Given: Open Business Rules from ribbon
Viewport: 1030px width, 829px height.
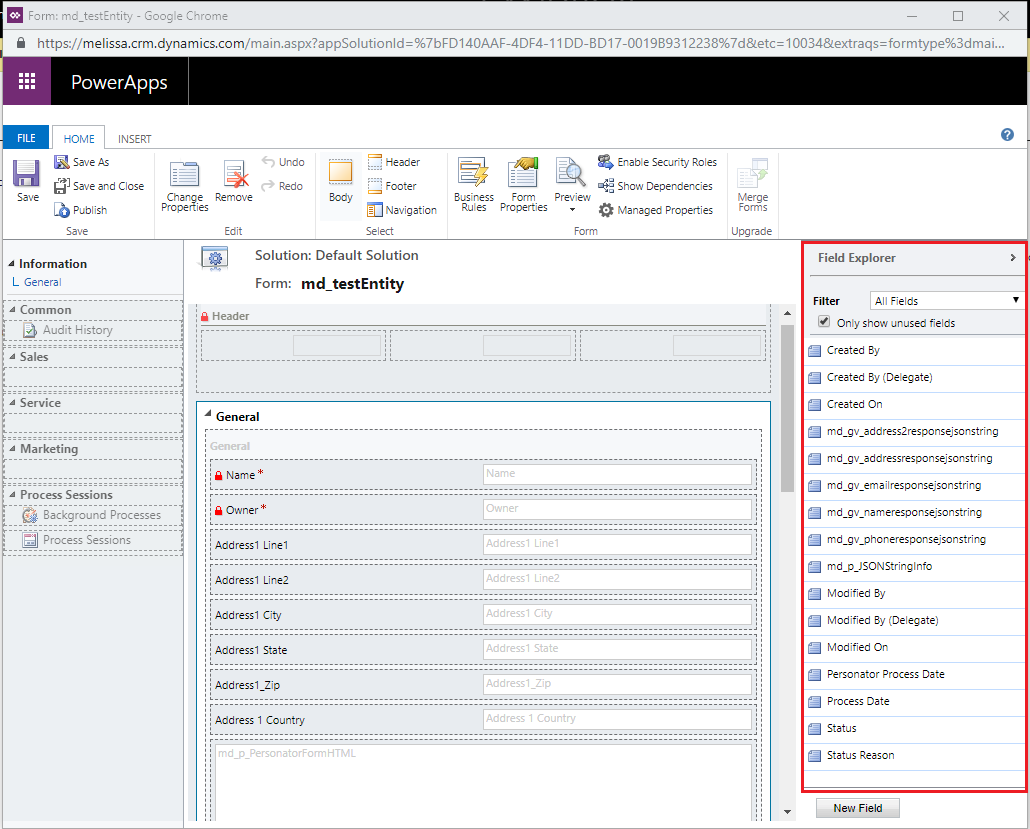Looking at the screenshot, I should (473, 173).
